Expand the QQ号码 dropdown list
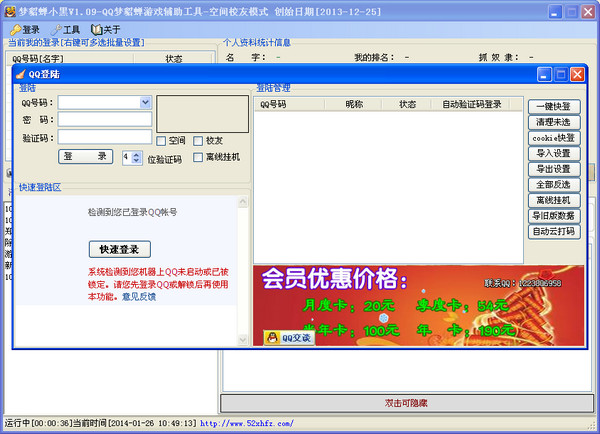Image resolution: width=600 pixels, height=434 pixels. click(x=145, y=102)
